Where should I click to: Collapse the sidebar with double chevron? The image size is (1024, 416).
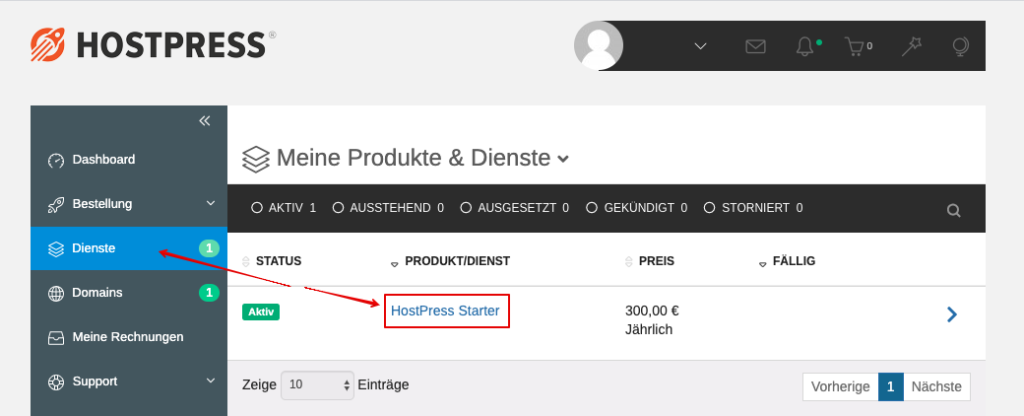point(204,121)
